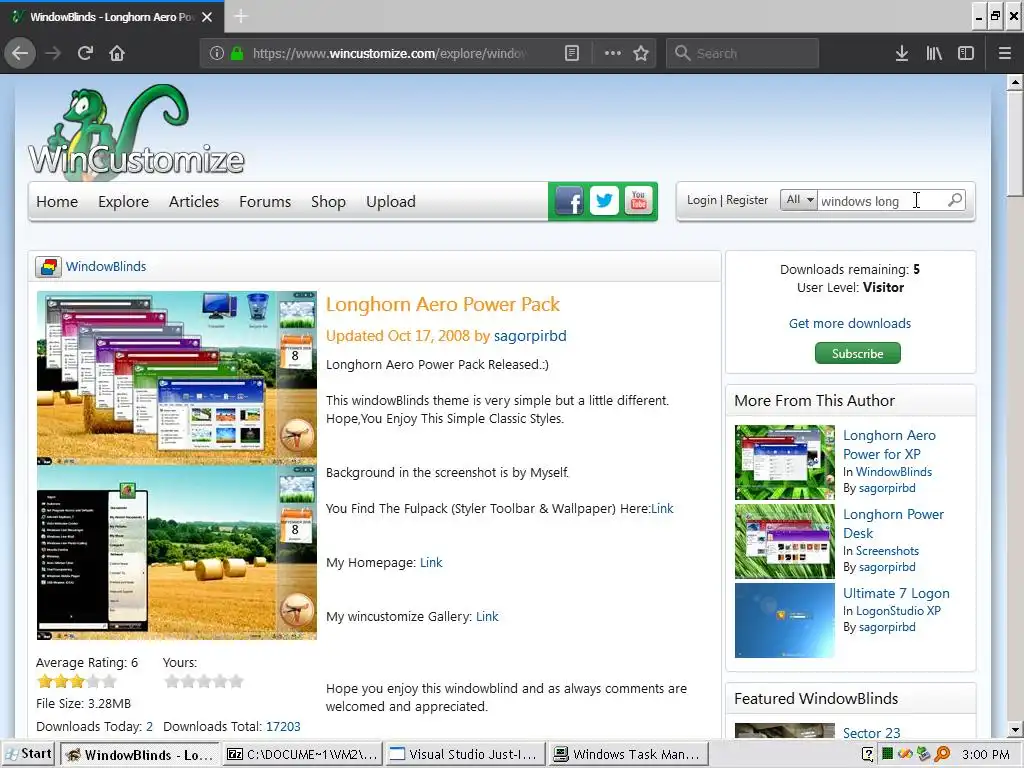Visit the WinCustomize Twitter page
The height and width of the screenshot is (768, 1024).
point(604,200)
